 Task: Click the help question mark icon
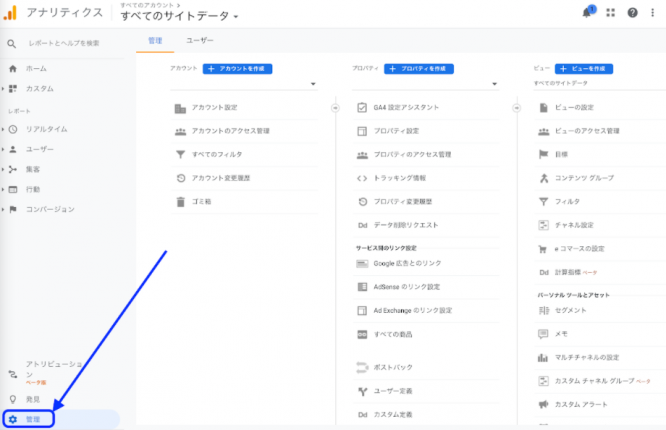point(633,13)
